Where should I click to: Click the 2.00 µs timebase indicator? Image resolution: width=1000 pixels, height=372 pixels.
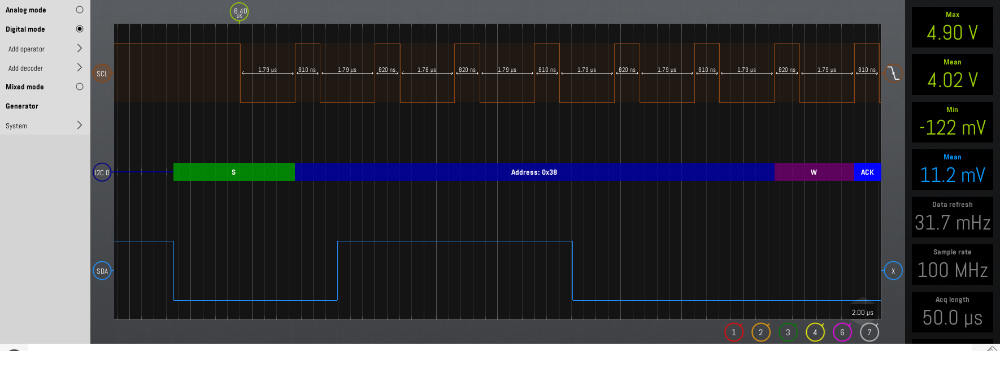(x=862, y=313)
